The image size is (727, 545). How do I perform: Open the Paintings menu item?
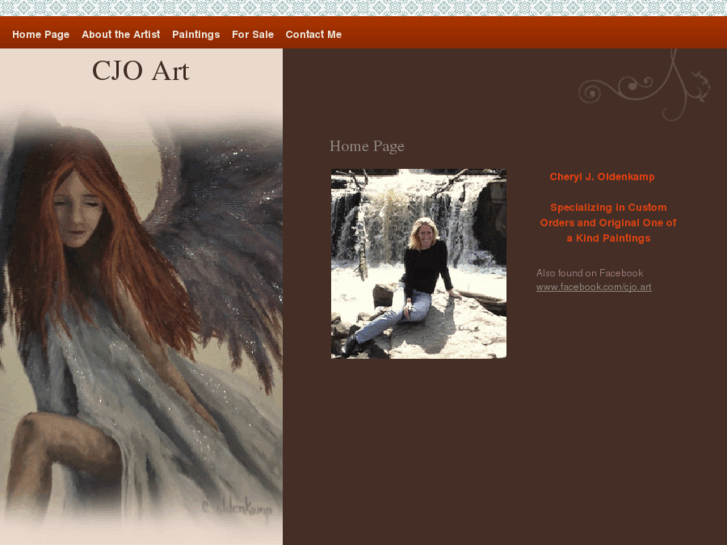(x=196, y=34)
